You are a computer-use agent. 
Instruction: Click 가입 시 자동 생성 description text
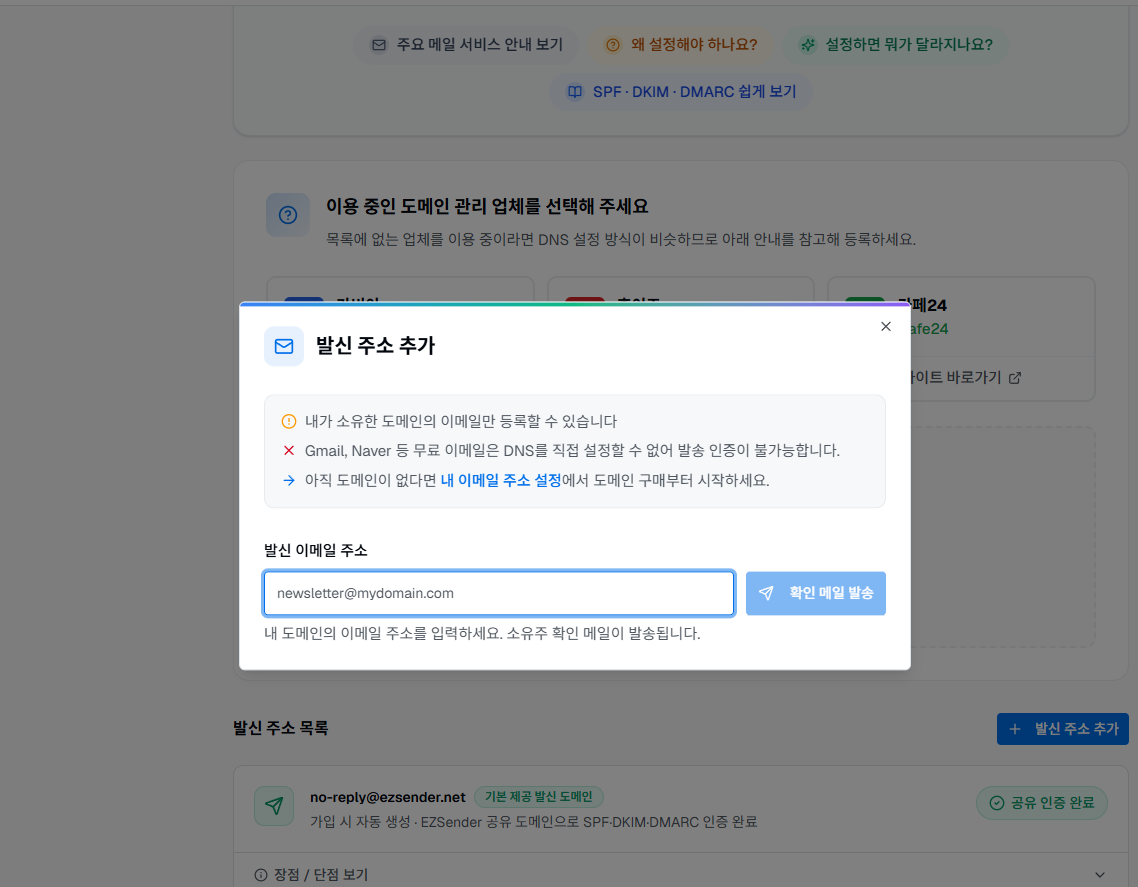coord(533,822)
